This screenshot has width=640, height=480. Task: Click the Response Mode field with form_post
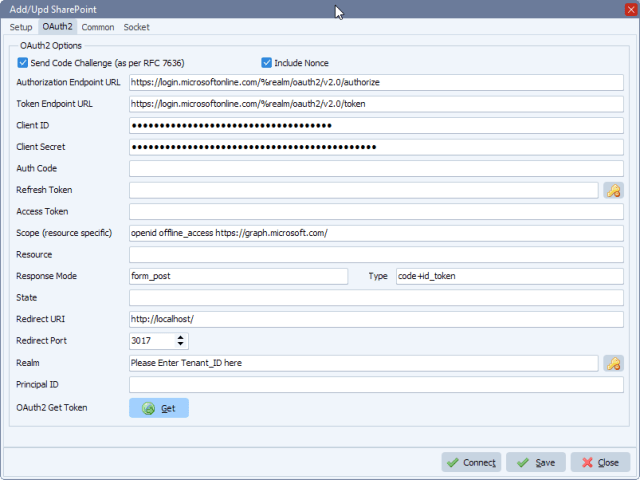[238, 276]
